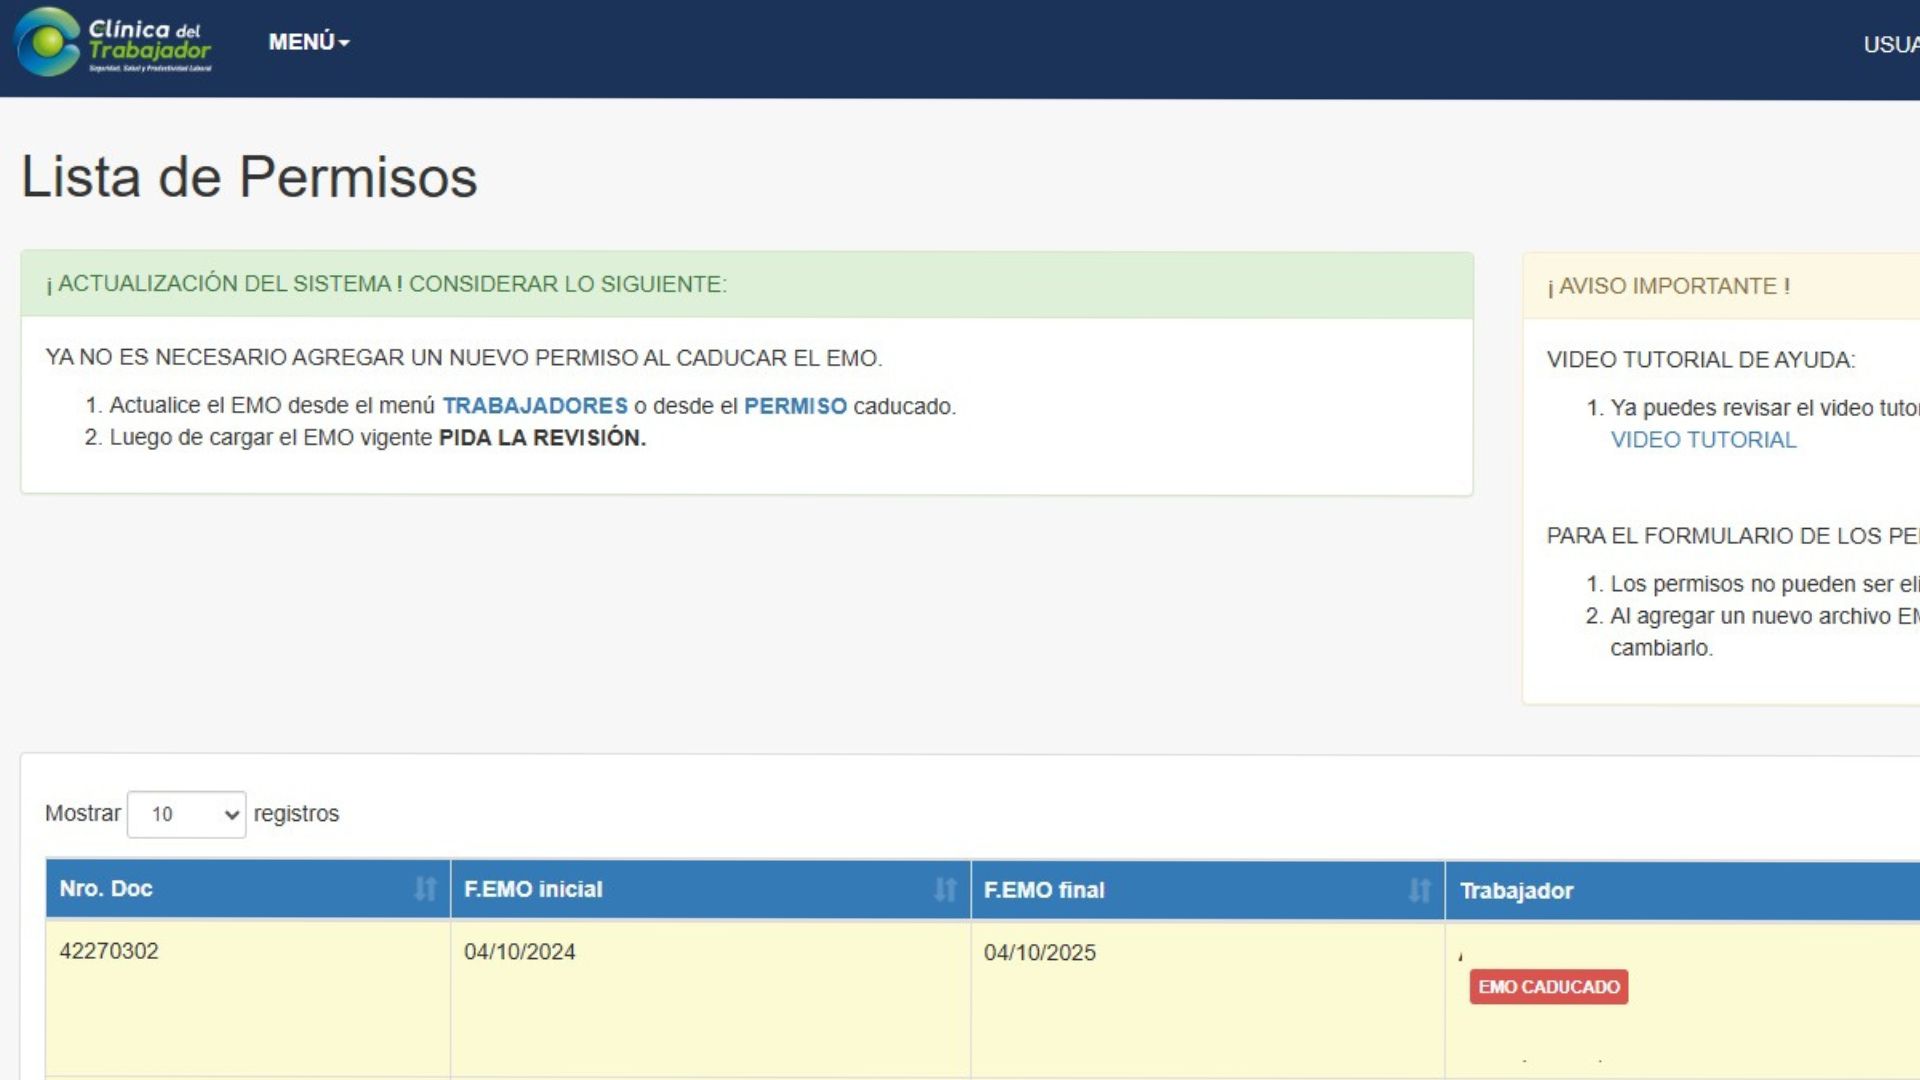Click the 04/10/2025 final EMO date cell
1920x1080 pixels.
click(x=1039, y=953)
